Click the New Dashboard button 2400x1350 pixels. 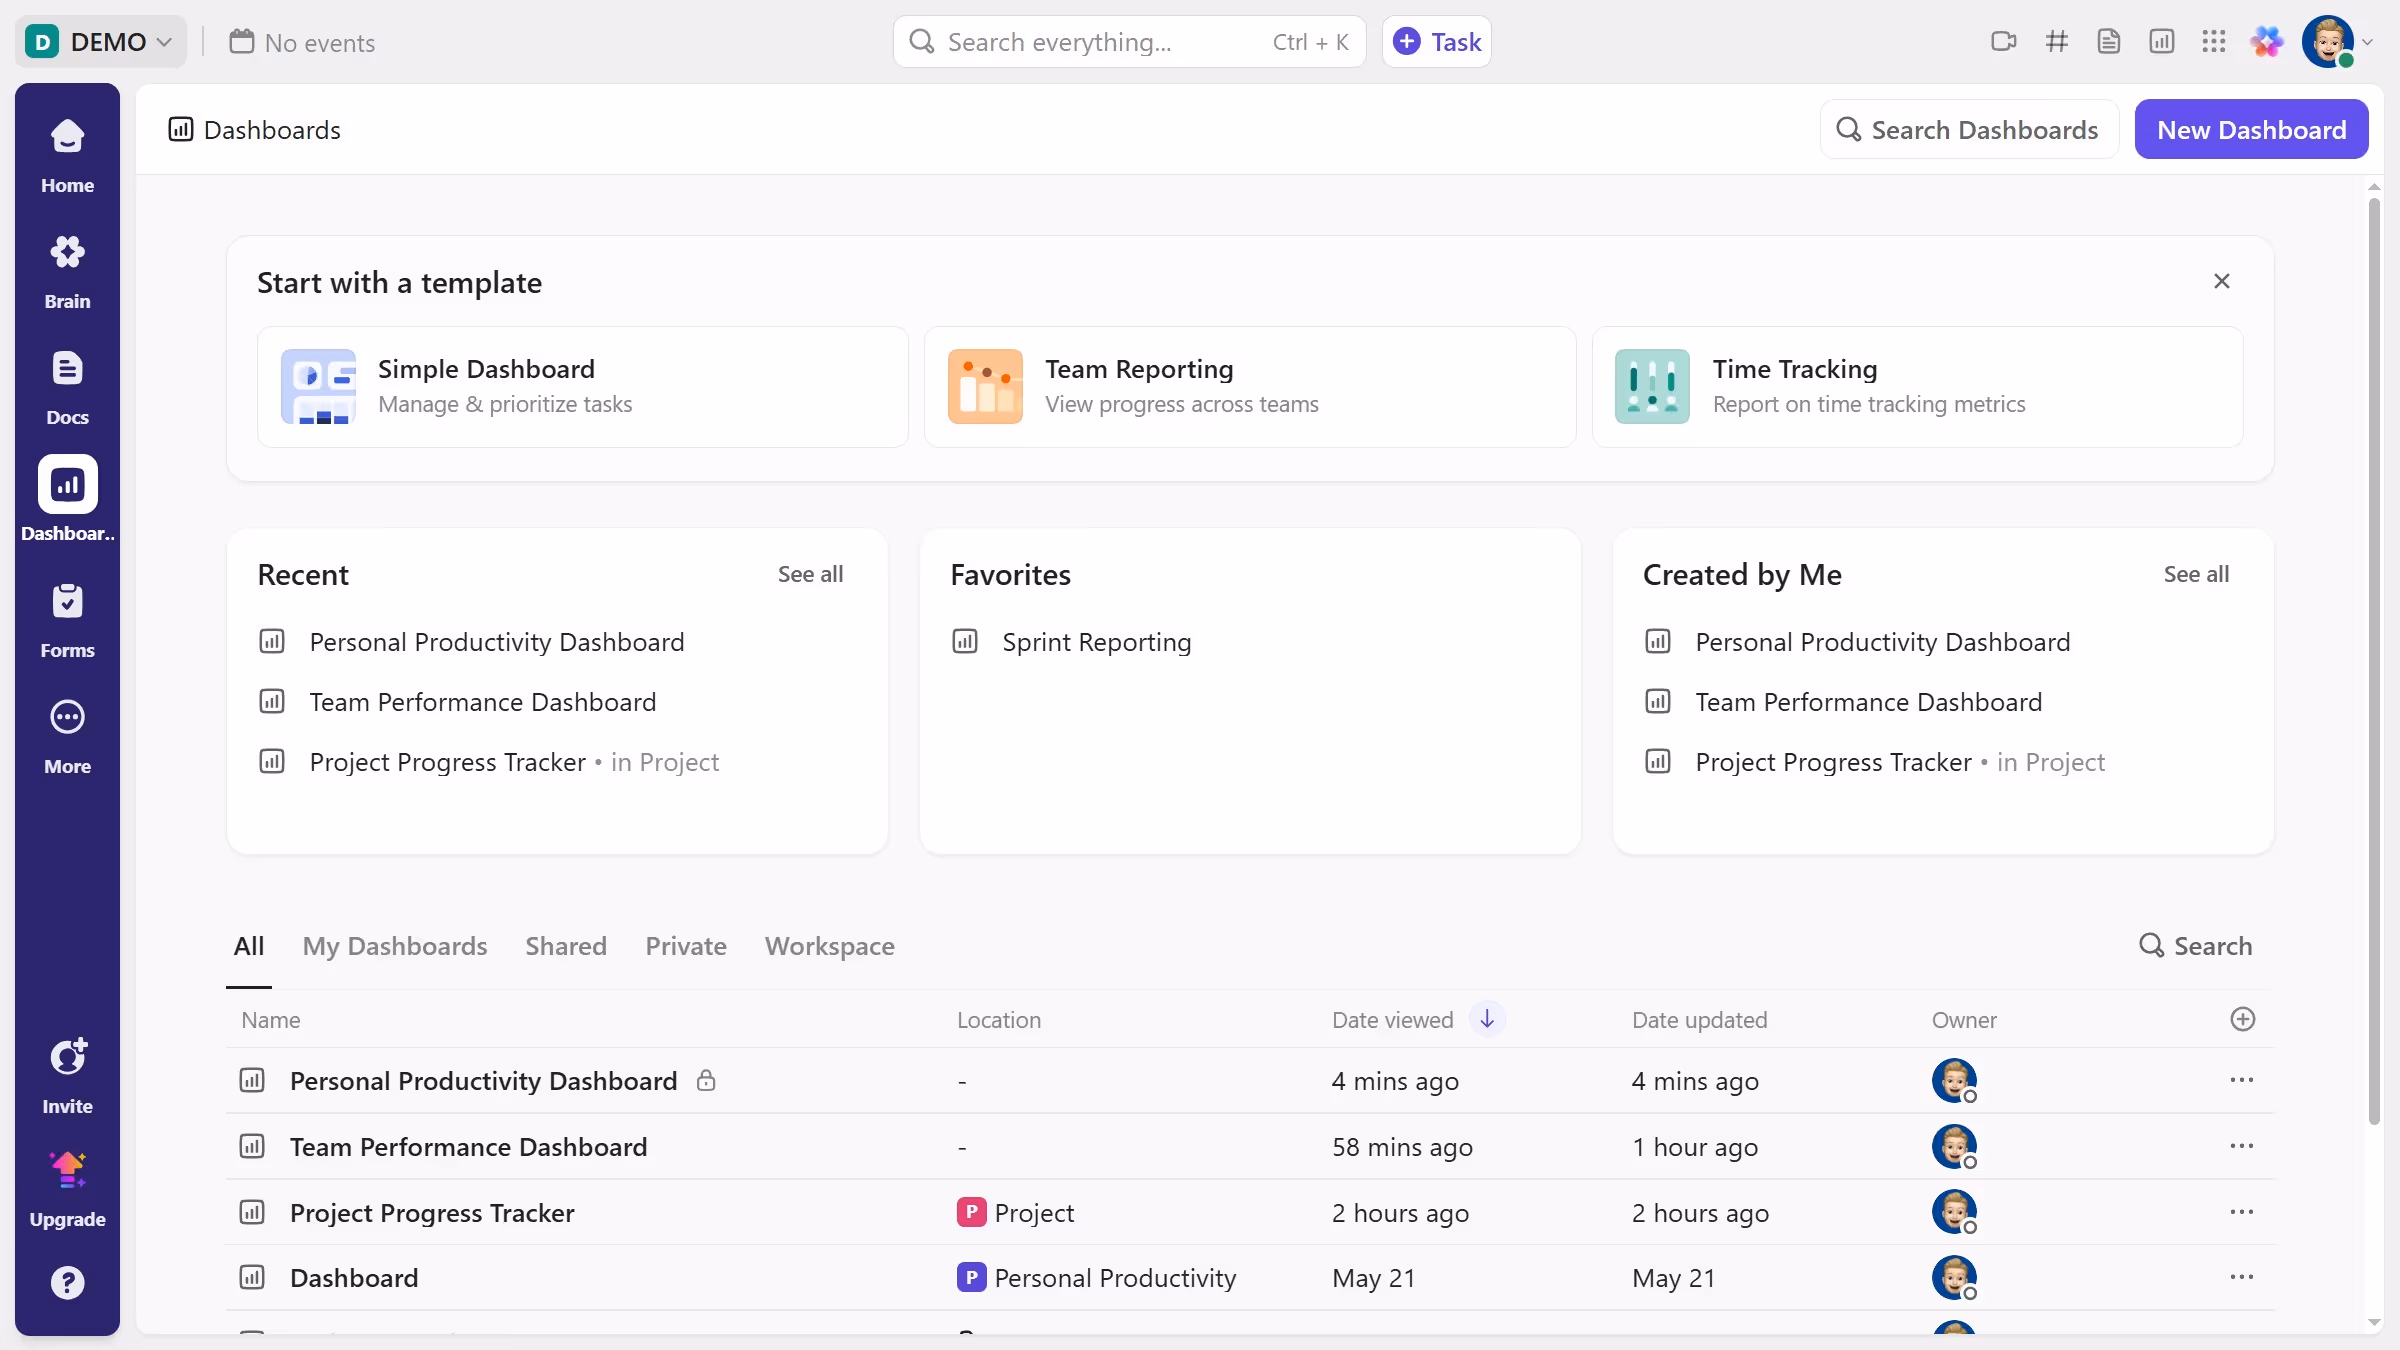tap(2251, 130)
